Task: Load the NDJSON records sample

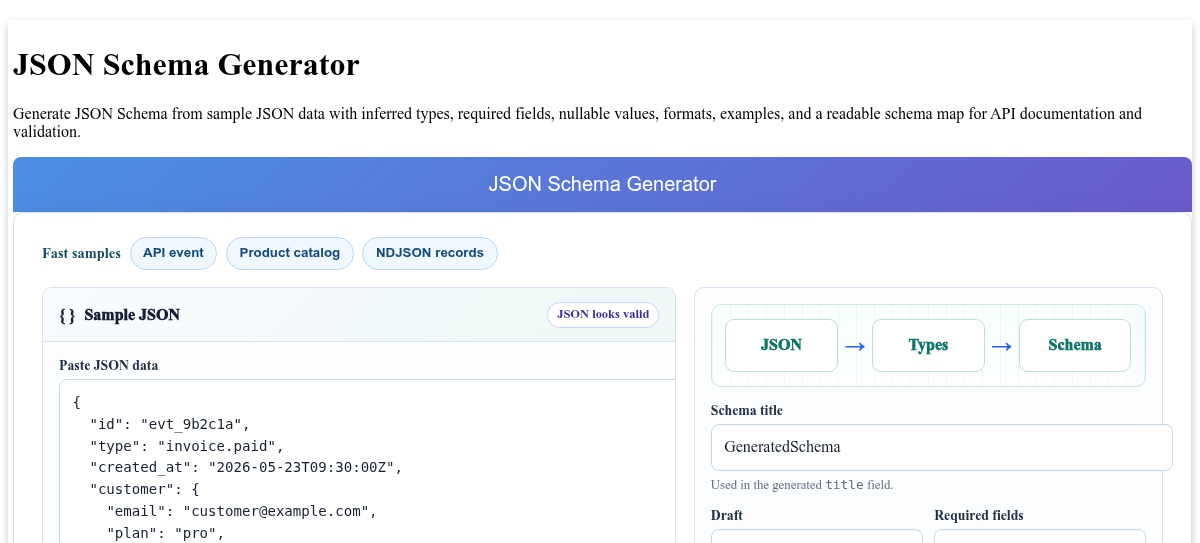Action: point(430,253)
